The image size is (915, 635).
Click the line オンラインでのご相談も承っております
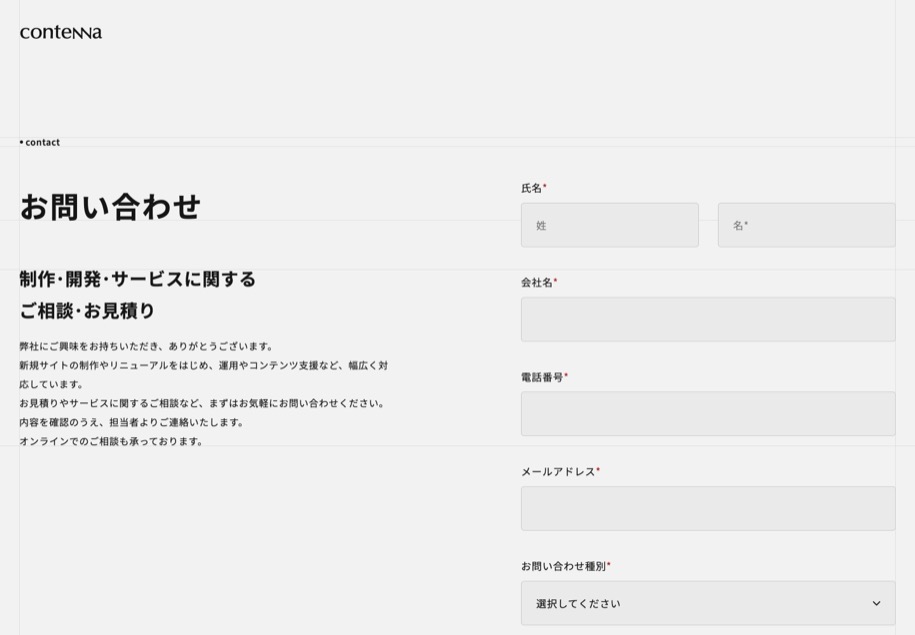[111, 441]
